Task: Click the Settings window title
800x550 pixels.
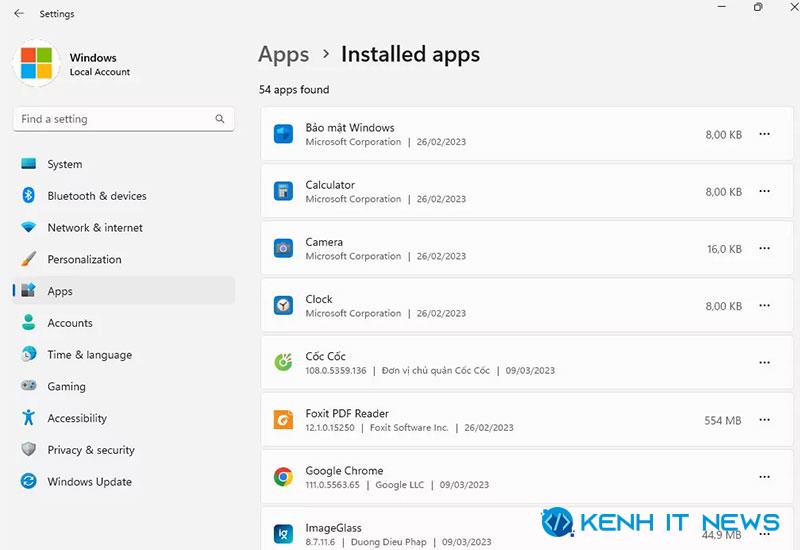Action: pos(57,14)
